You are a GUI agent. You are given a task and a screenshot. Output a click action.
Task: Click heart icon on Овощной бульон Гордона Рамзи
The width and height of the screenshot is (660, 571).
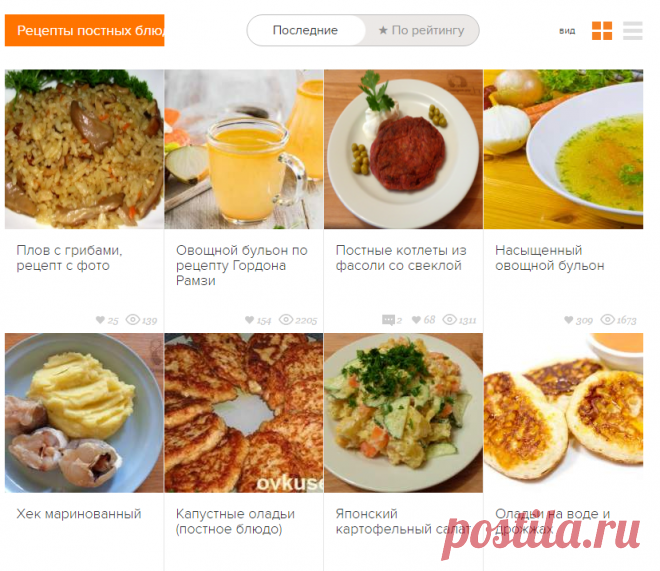tap(249, 320)
